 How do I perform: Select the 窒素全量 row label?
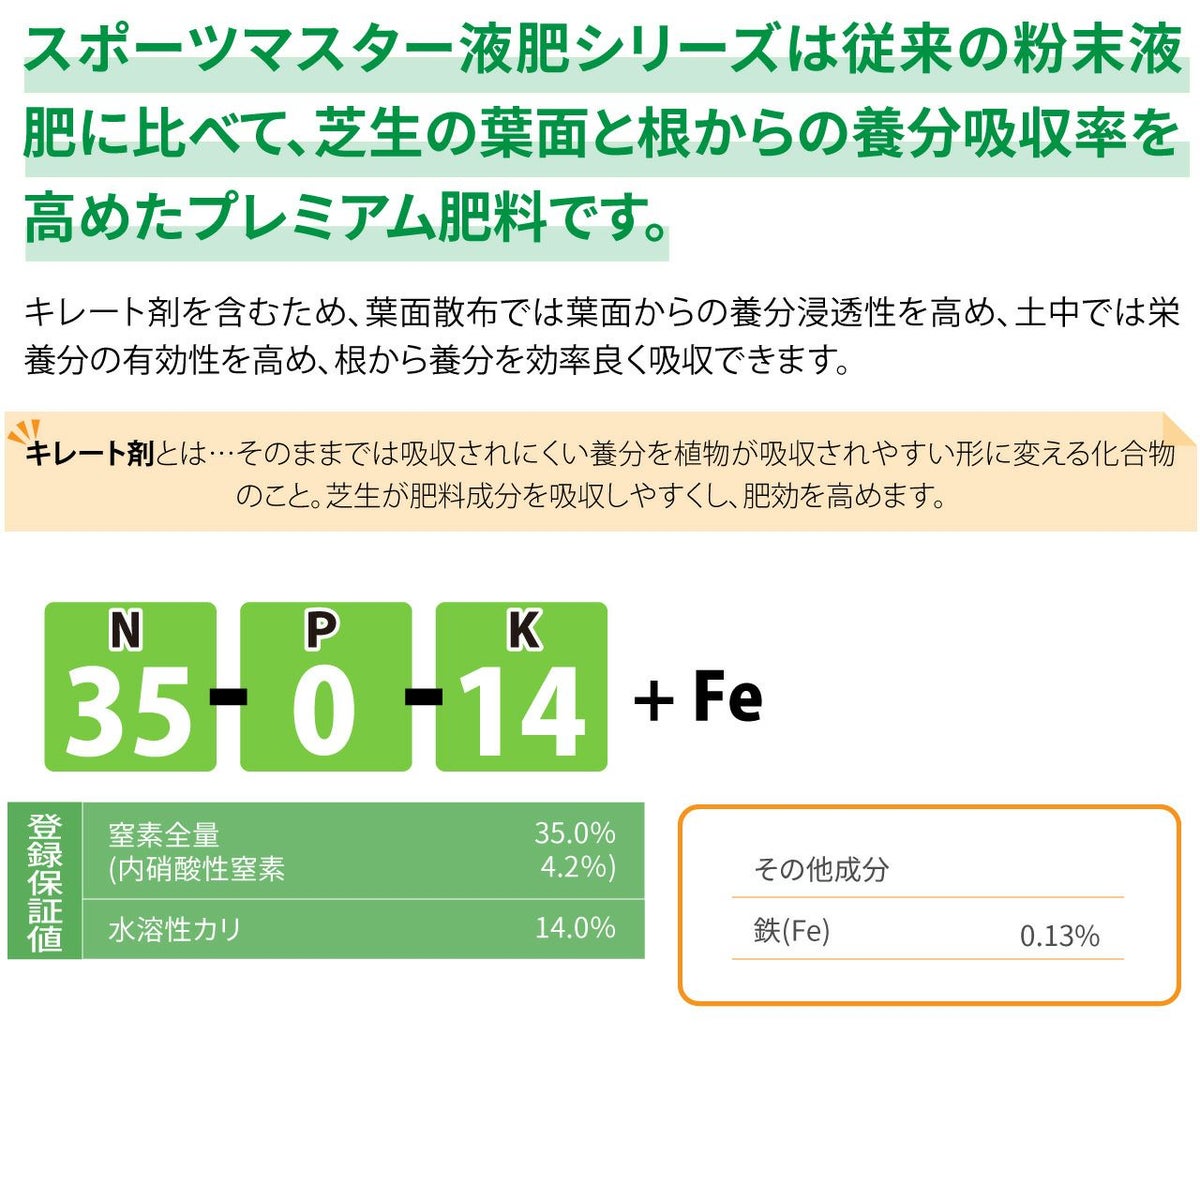click(x=164, y=834)
